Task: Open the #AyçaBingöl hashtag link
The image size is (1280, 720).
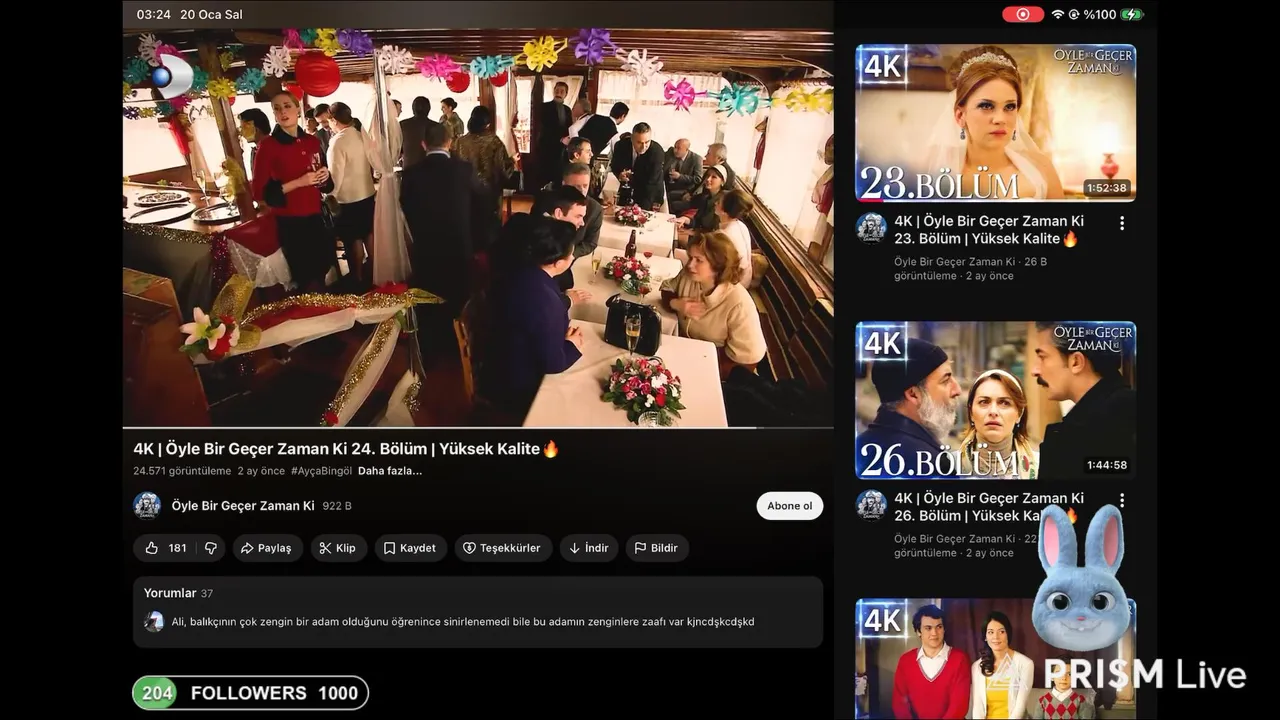Action: pos(321,471)
